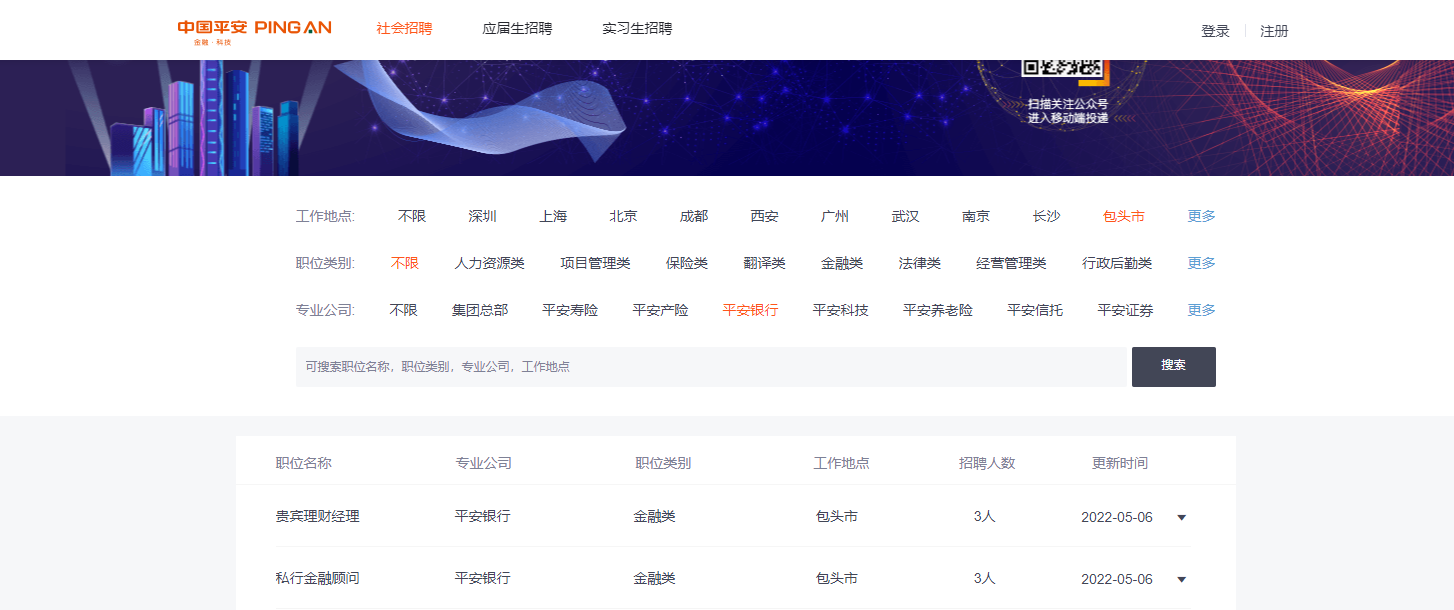Open the 私行金融顾问 job listing
1454x610 pixels.
pos(318,579)
